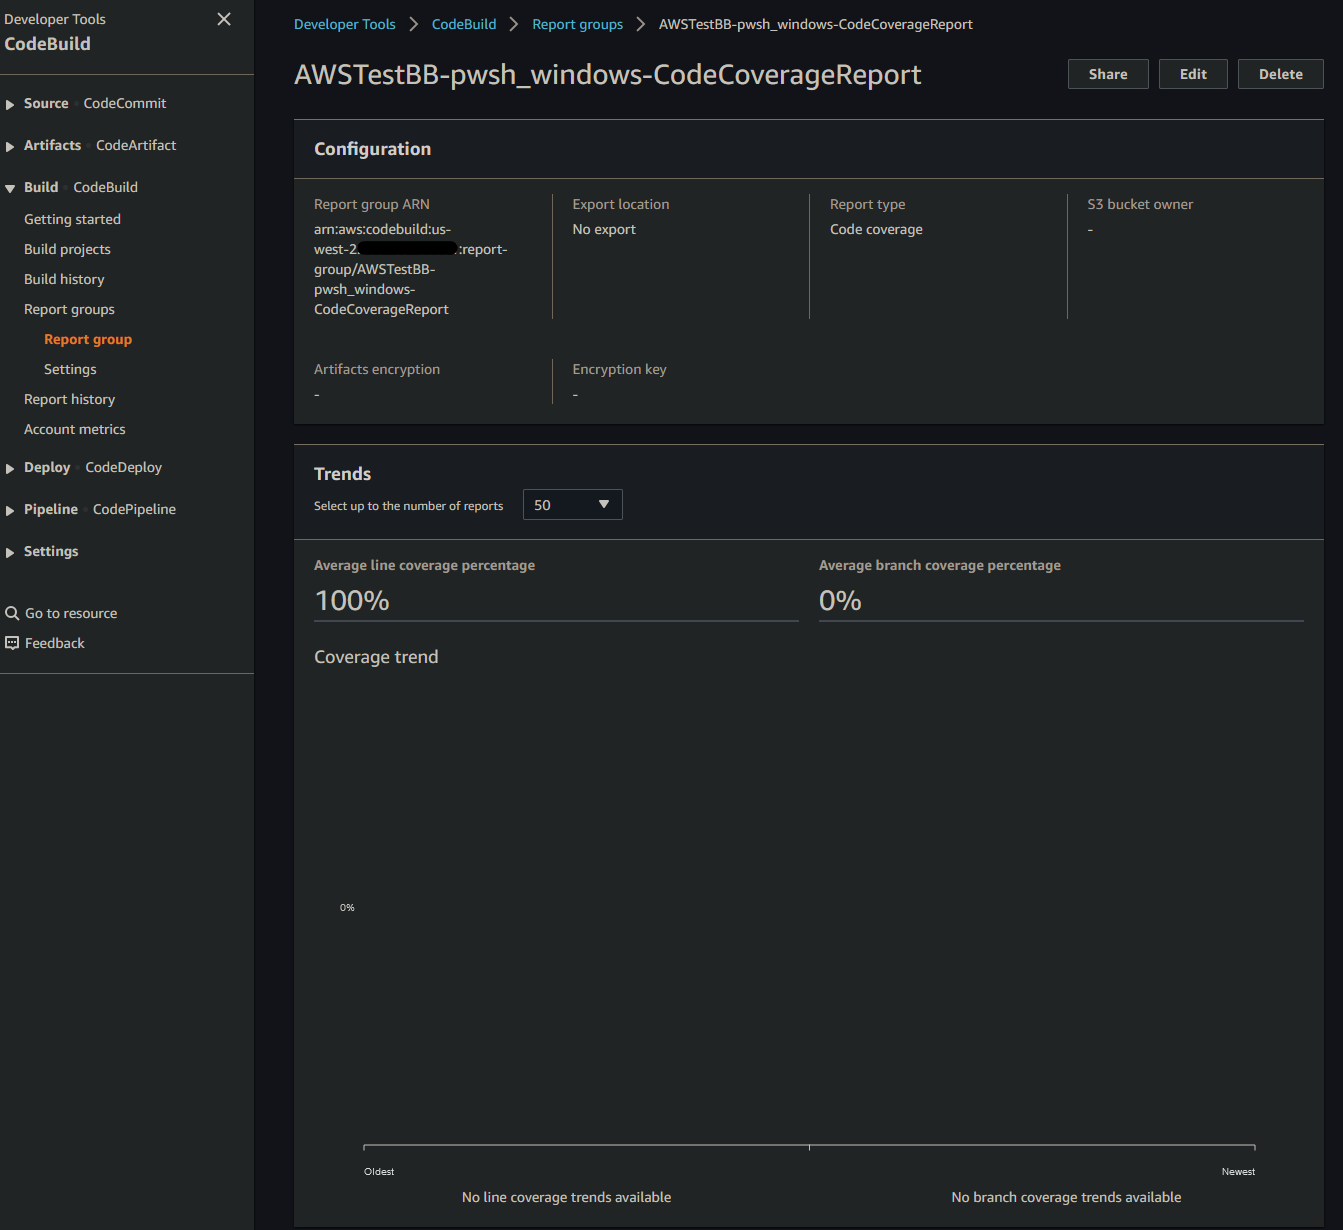Viewport: 1343px width, 1230px height.
Task: Click Go to resource link text
Action: [71, 613]
